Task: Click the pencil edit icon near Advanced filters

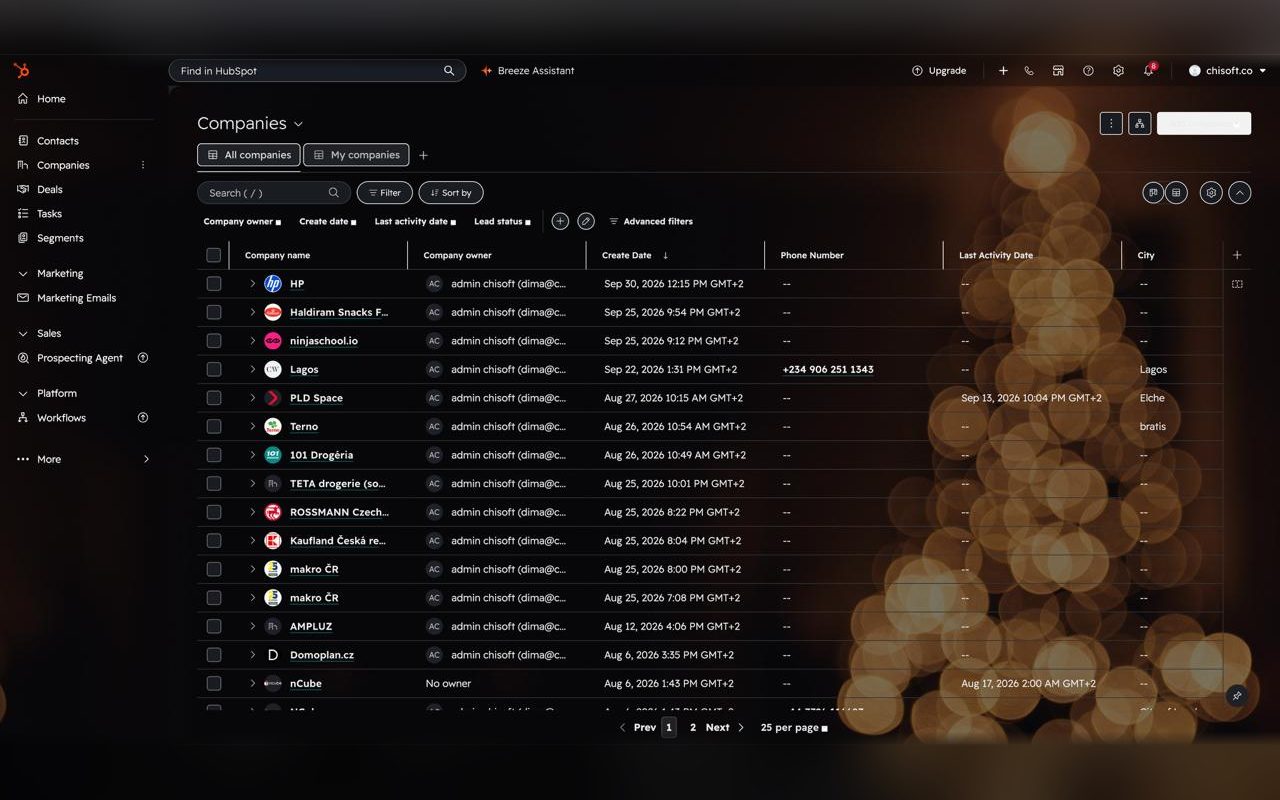Action: (586, 221)
